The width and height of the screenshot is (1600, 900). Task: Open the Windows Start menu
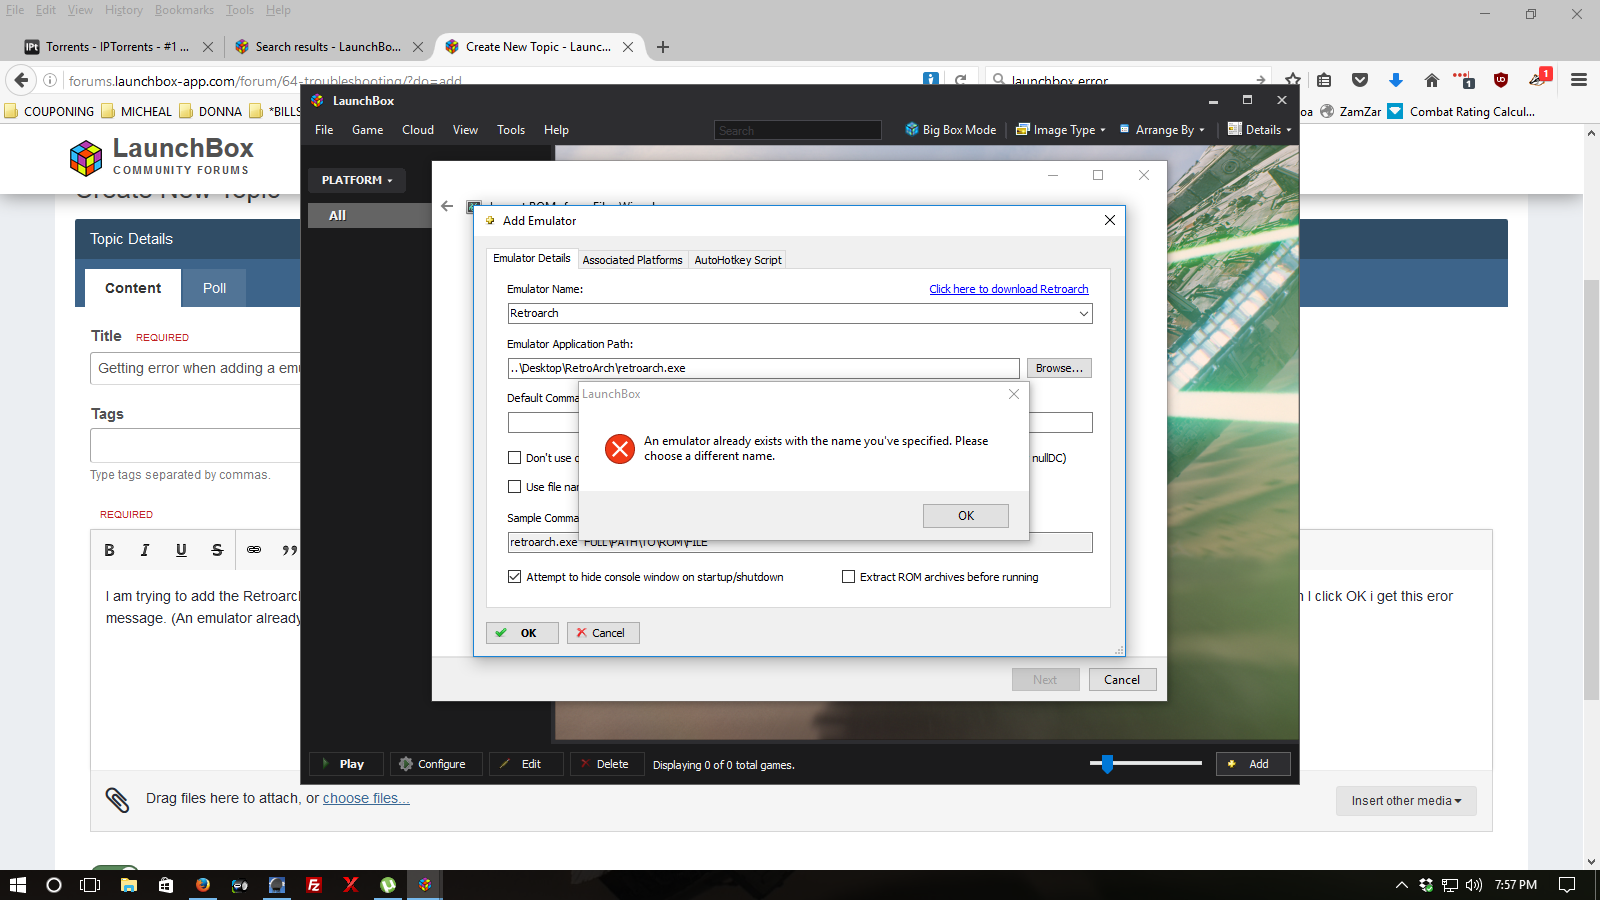point(17,885)
